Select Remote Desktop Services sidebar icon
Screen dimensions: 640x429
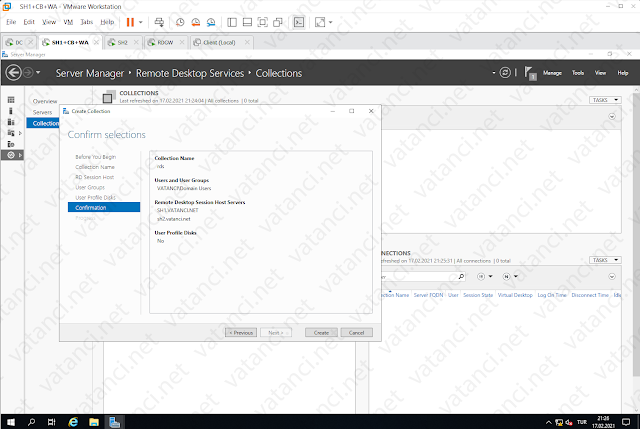pyautogui.click(x=11, y=155)
